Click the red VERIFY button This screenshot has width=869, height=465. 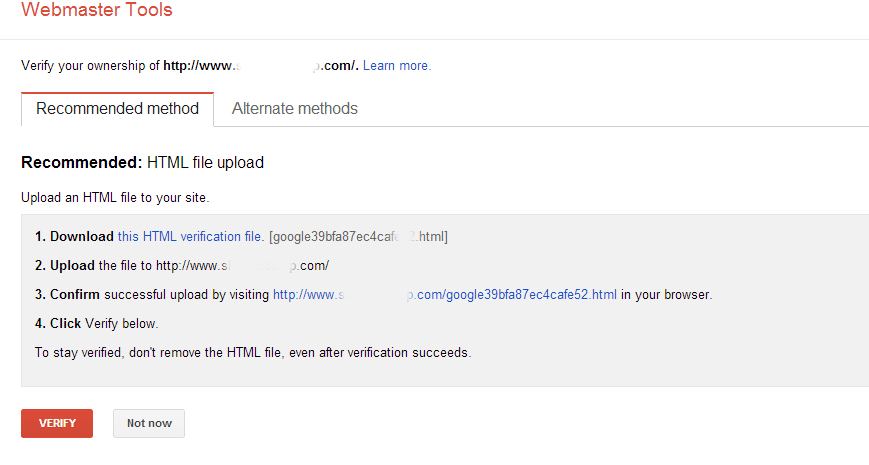tap(57, 423)
